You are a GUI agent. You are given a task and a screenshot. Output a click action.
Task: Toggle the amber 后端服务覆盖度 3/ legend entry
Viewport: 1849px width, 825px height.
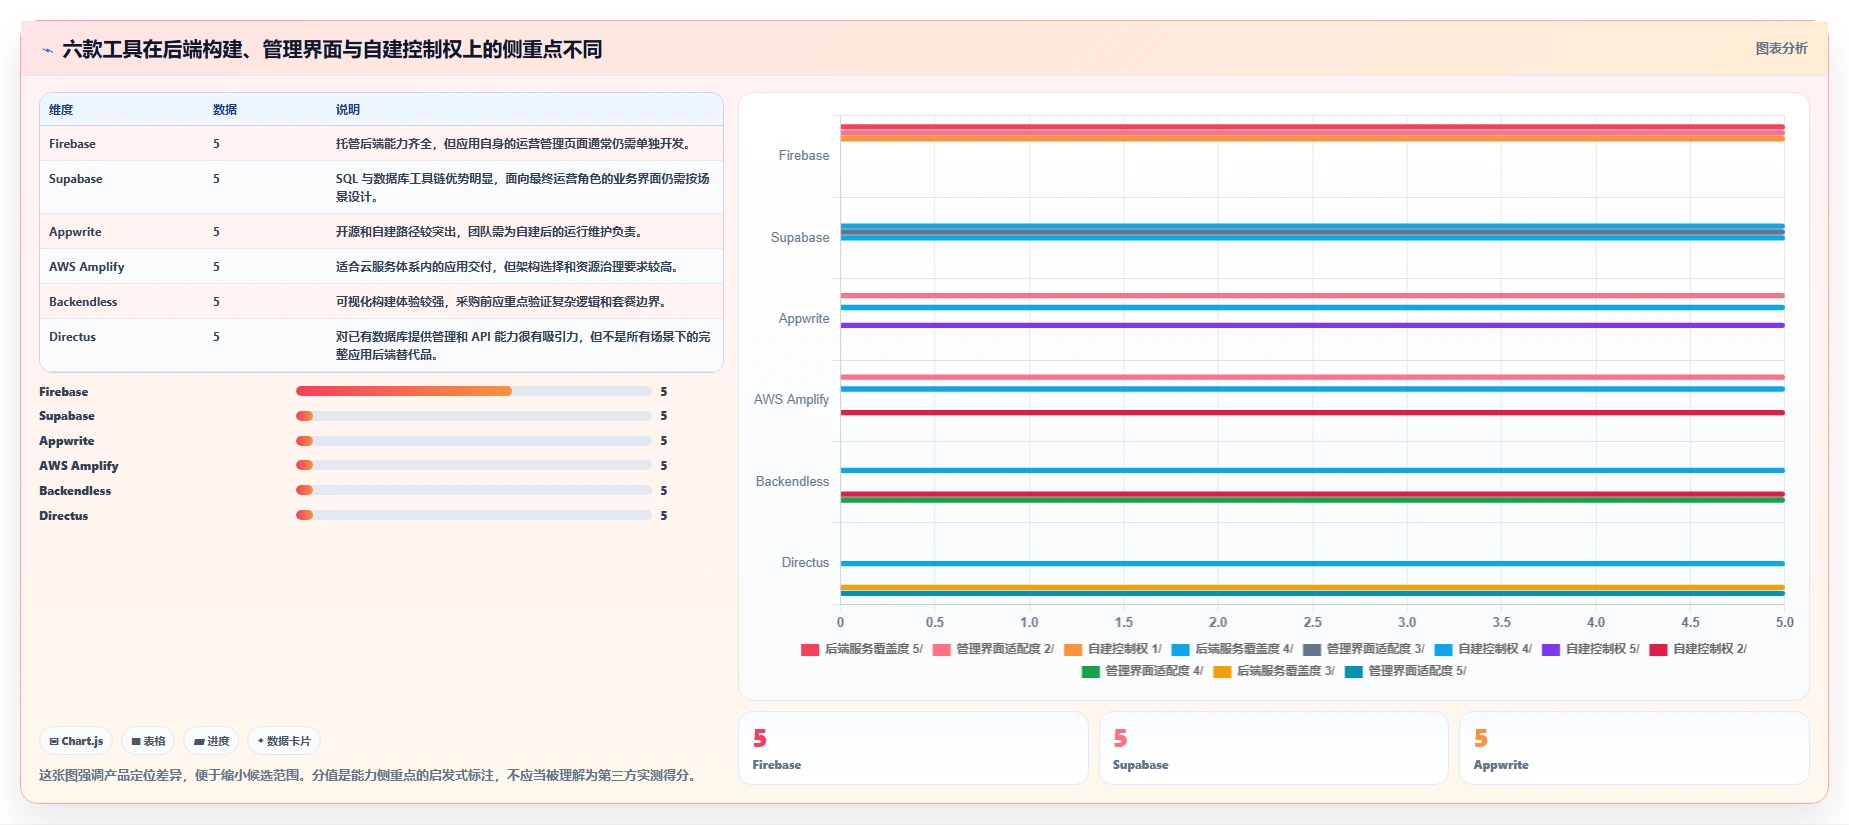pos(1274,671)
